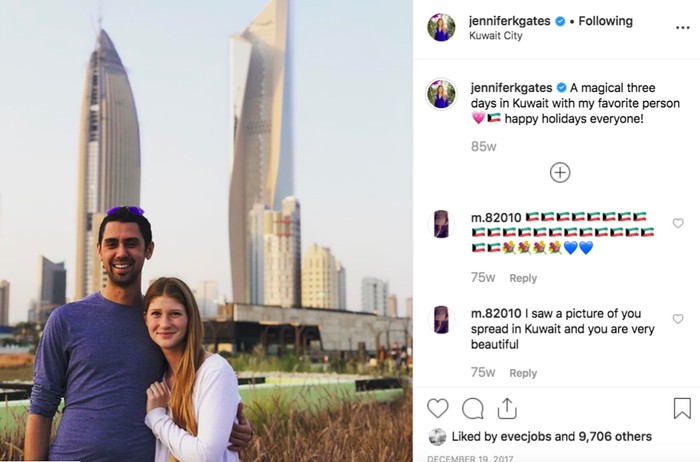Viewport: 700px width, 462px height.
Task: Open jenniferkgates avatar in post header
Action: coord(441,27)
